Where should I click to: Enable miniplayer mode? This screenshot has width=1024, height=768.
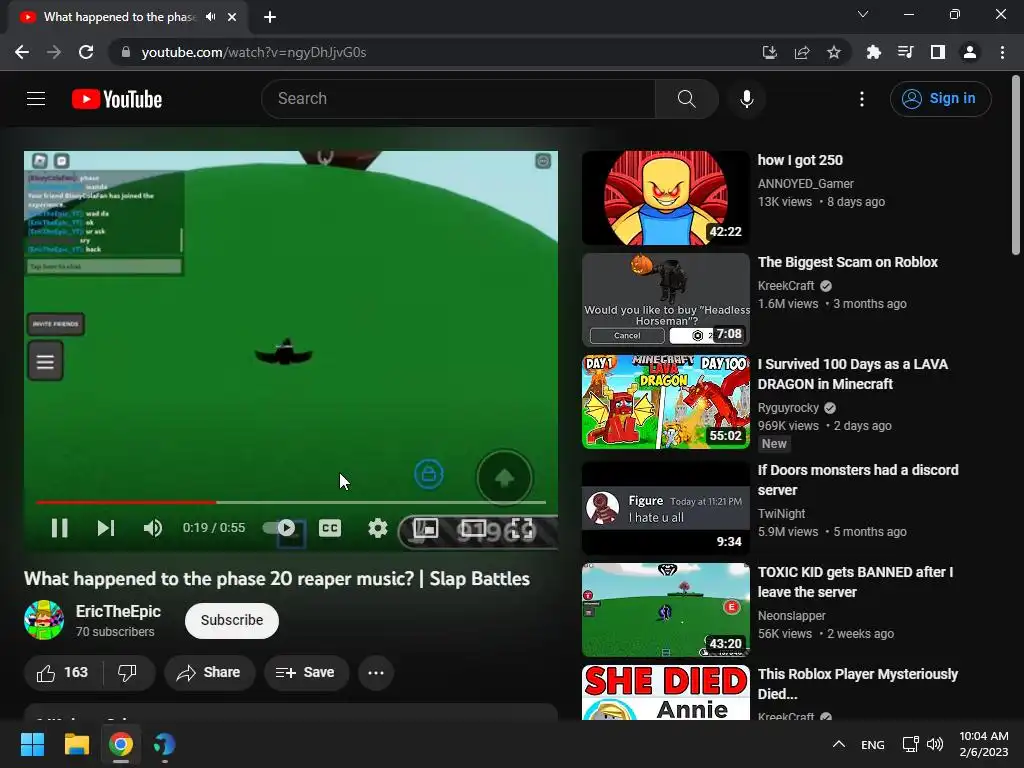(426, 528)
